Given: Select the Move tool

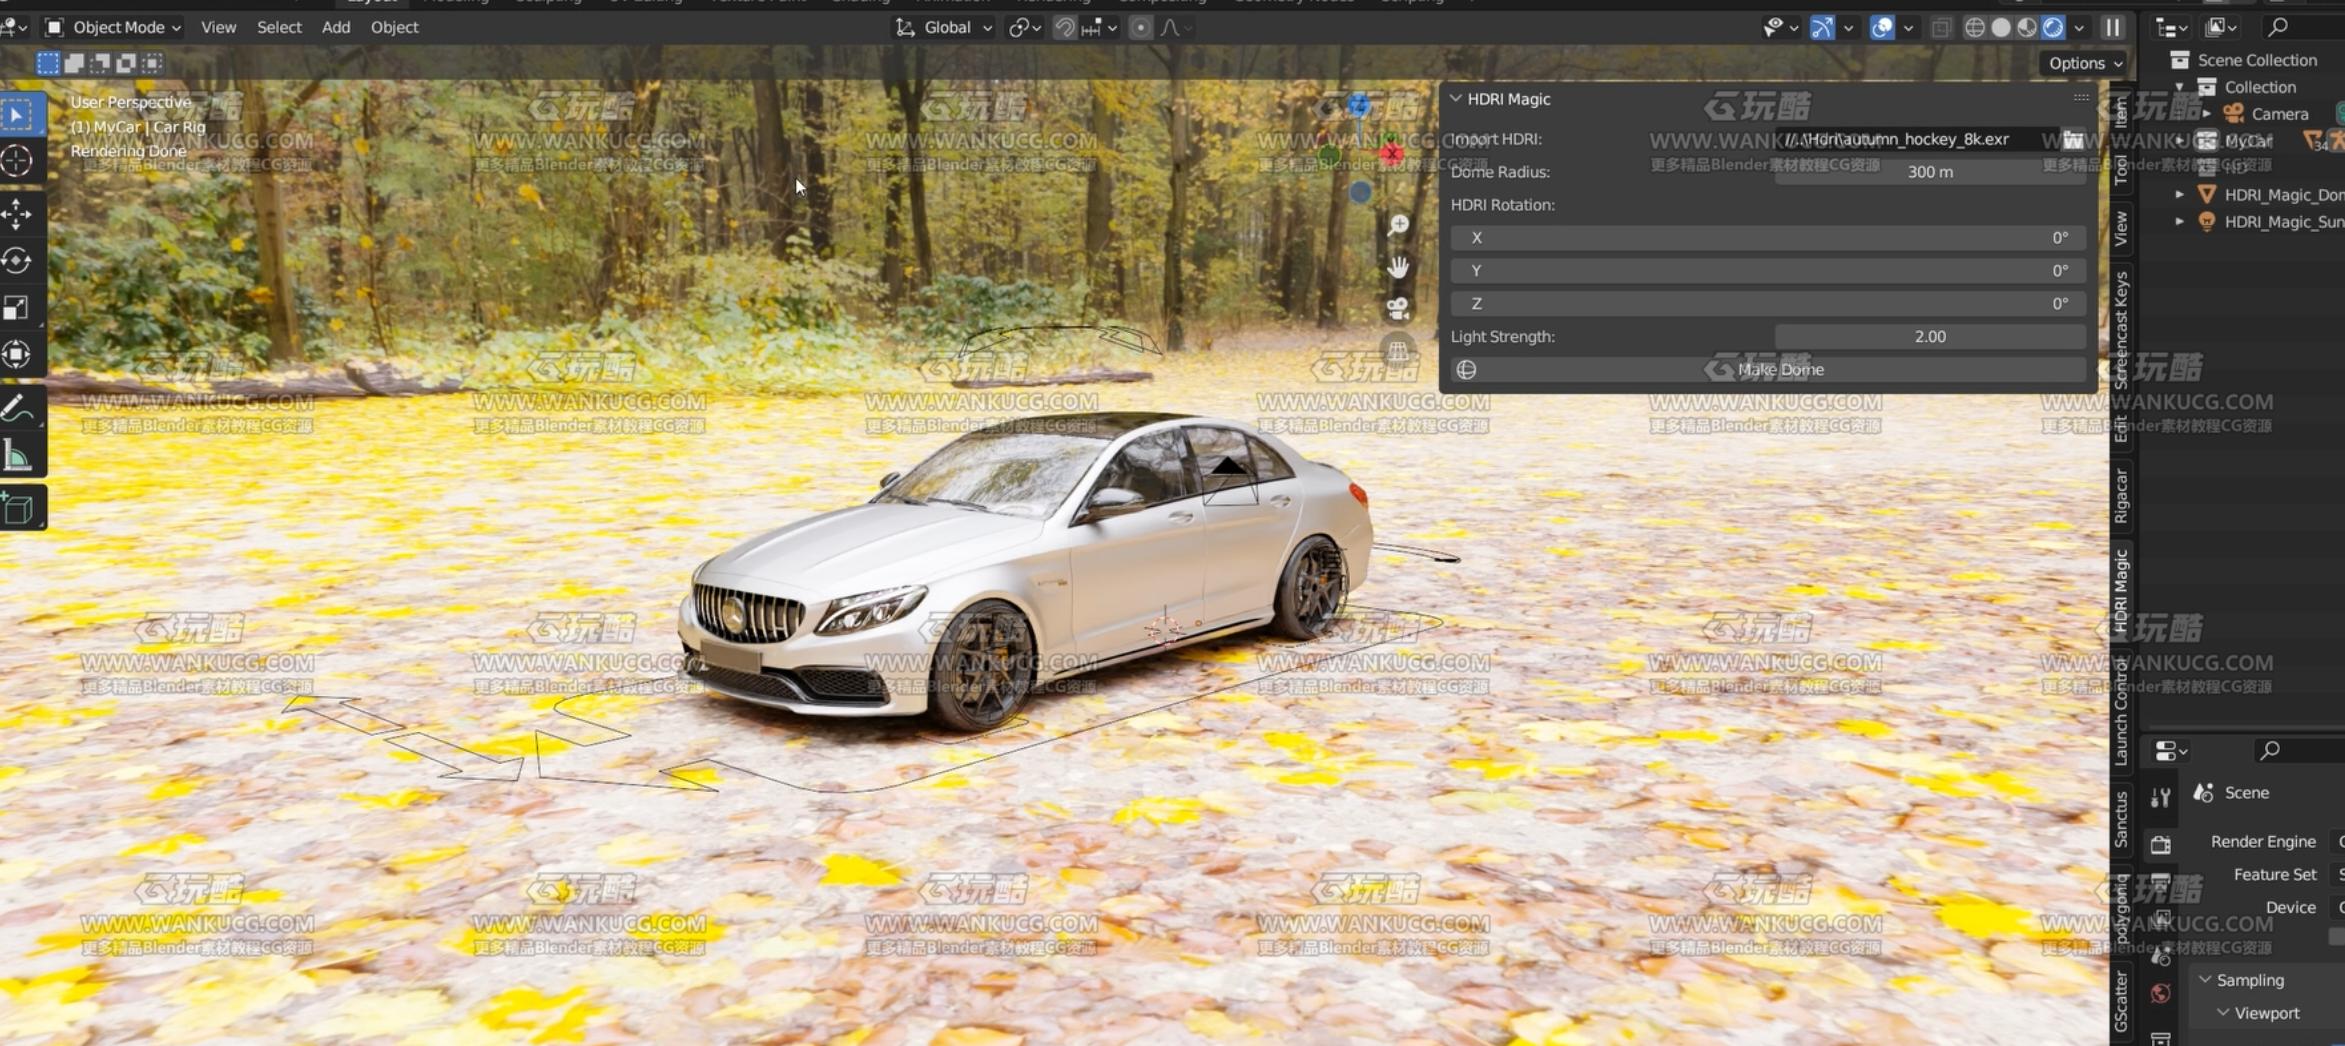Looking at the screenshot, I should [18, 214].
